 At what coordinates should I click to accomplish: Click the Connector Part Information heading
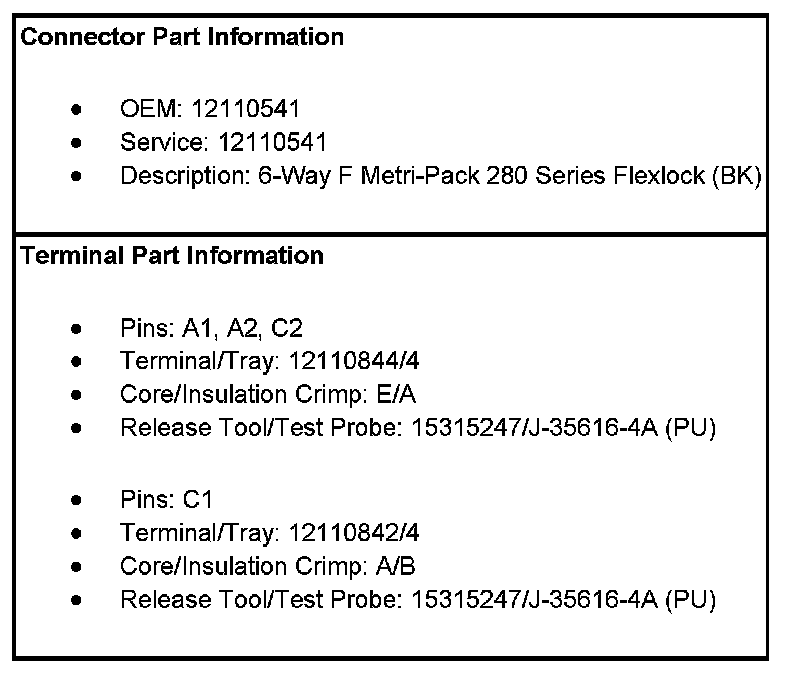[182, 38]
